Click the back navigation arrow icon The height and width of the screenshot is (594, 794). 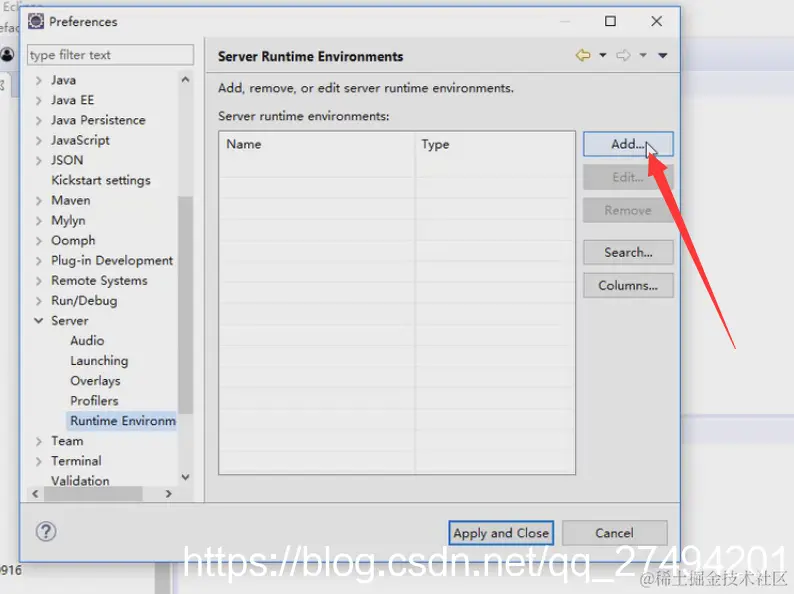[x=583, y=55]
